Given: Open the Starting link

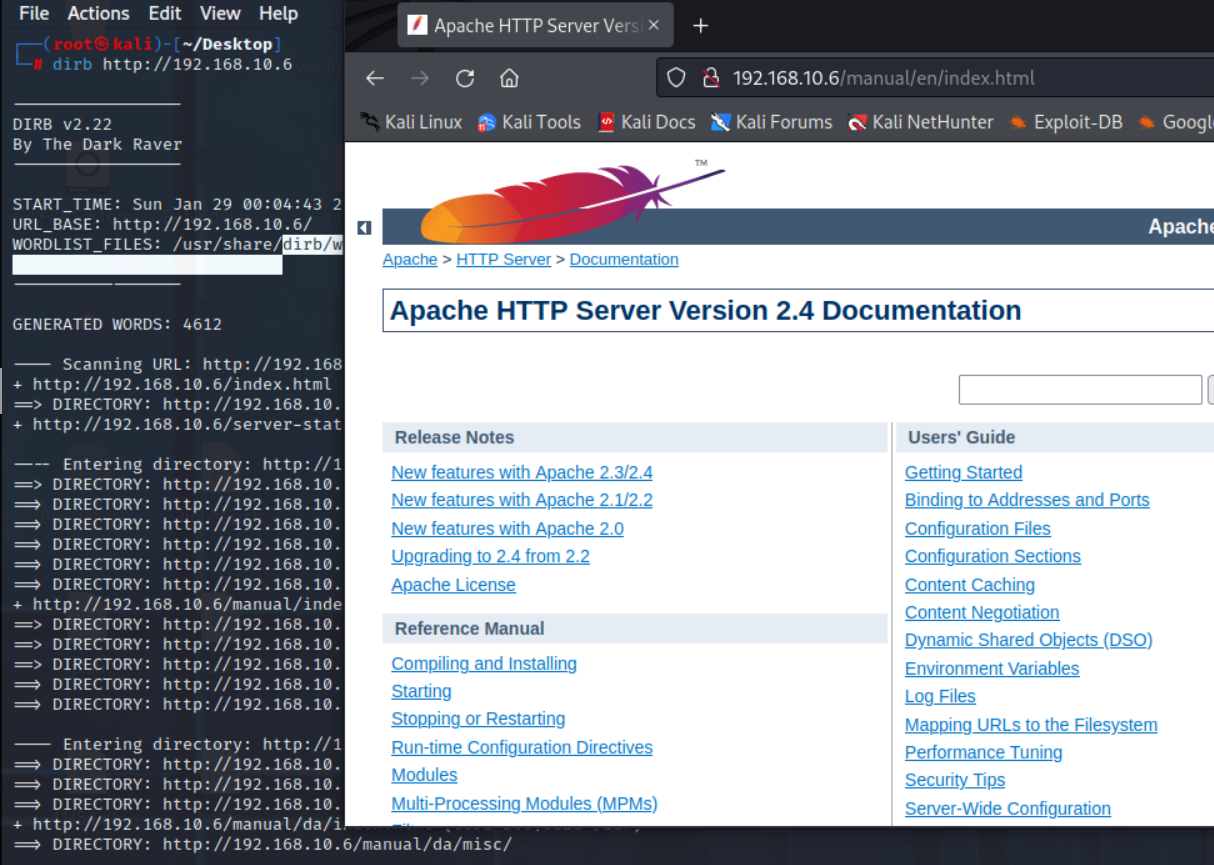Looking at the screenshot, I should click(421, 691).
